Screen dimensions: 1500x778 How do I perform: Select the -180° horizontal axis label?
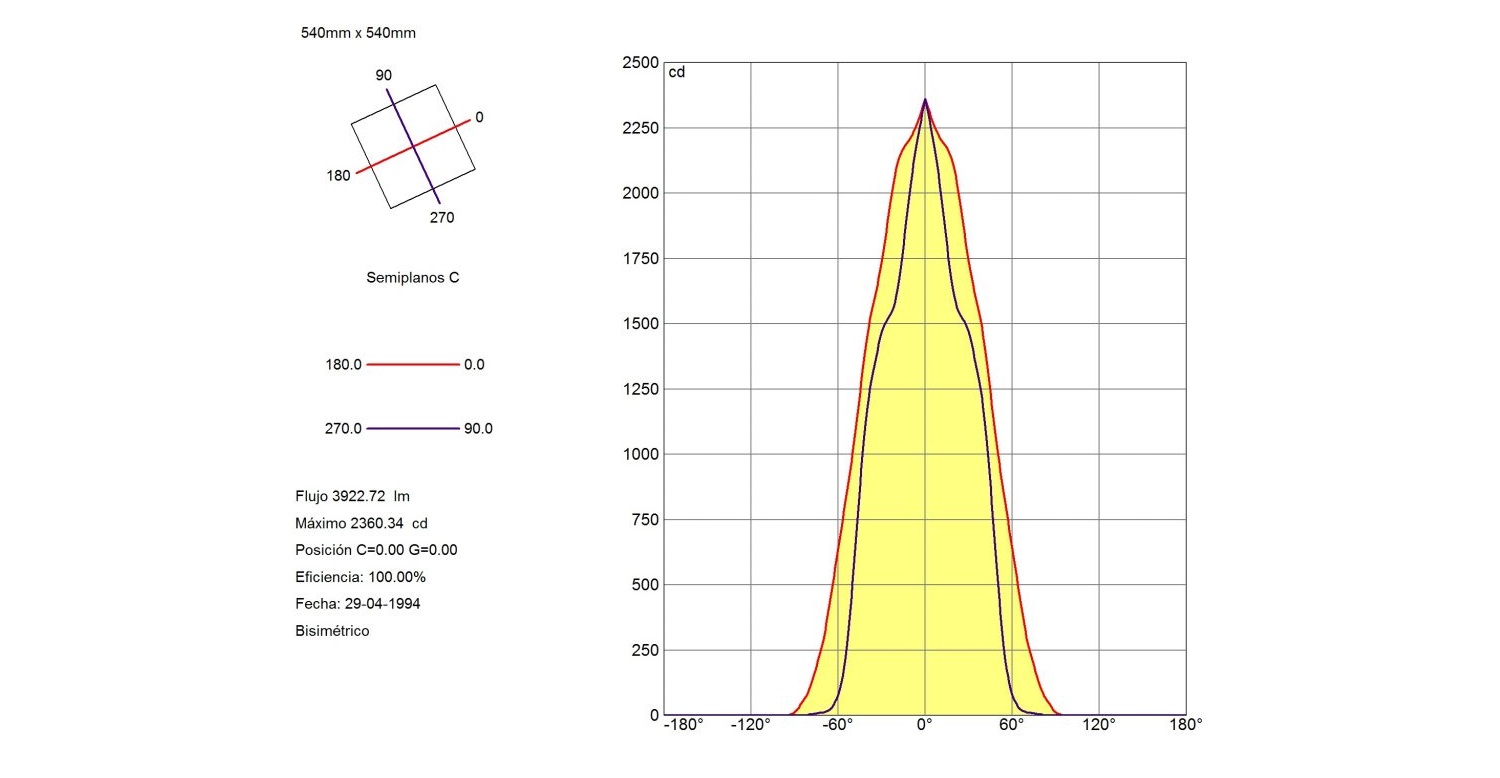(x=683, y=725)
